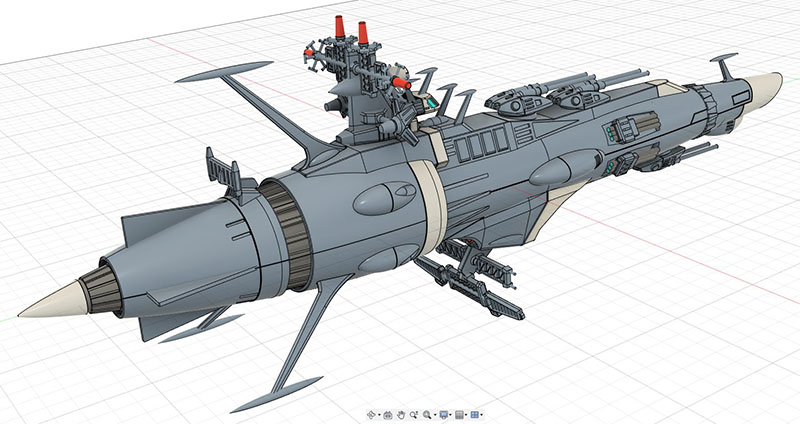Expand the Viewports layout dropdown arrow

pyautogui.click(x=482, y=415)
